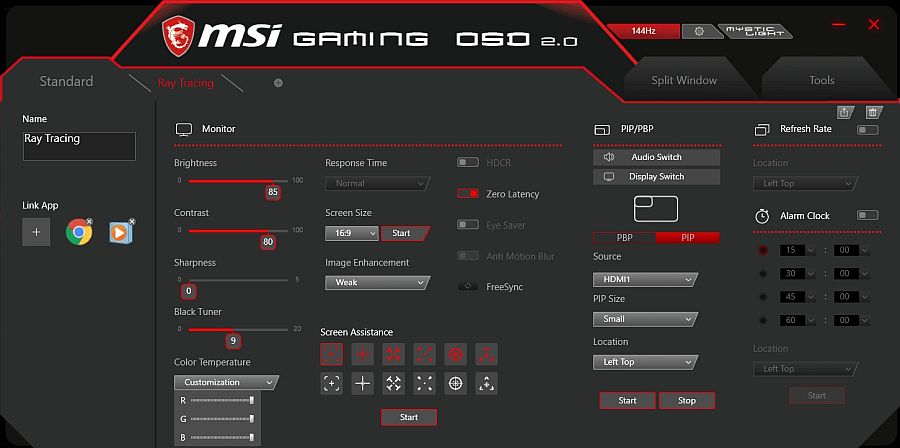Open Mystic Light

click(x=755, y=32)
